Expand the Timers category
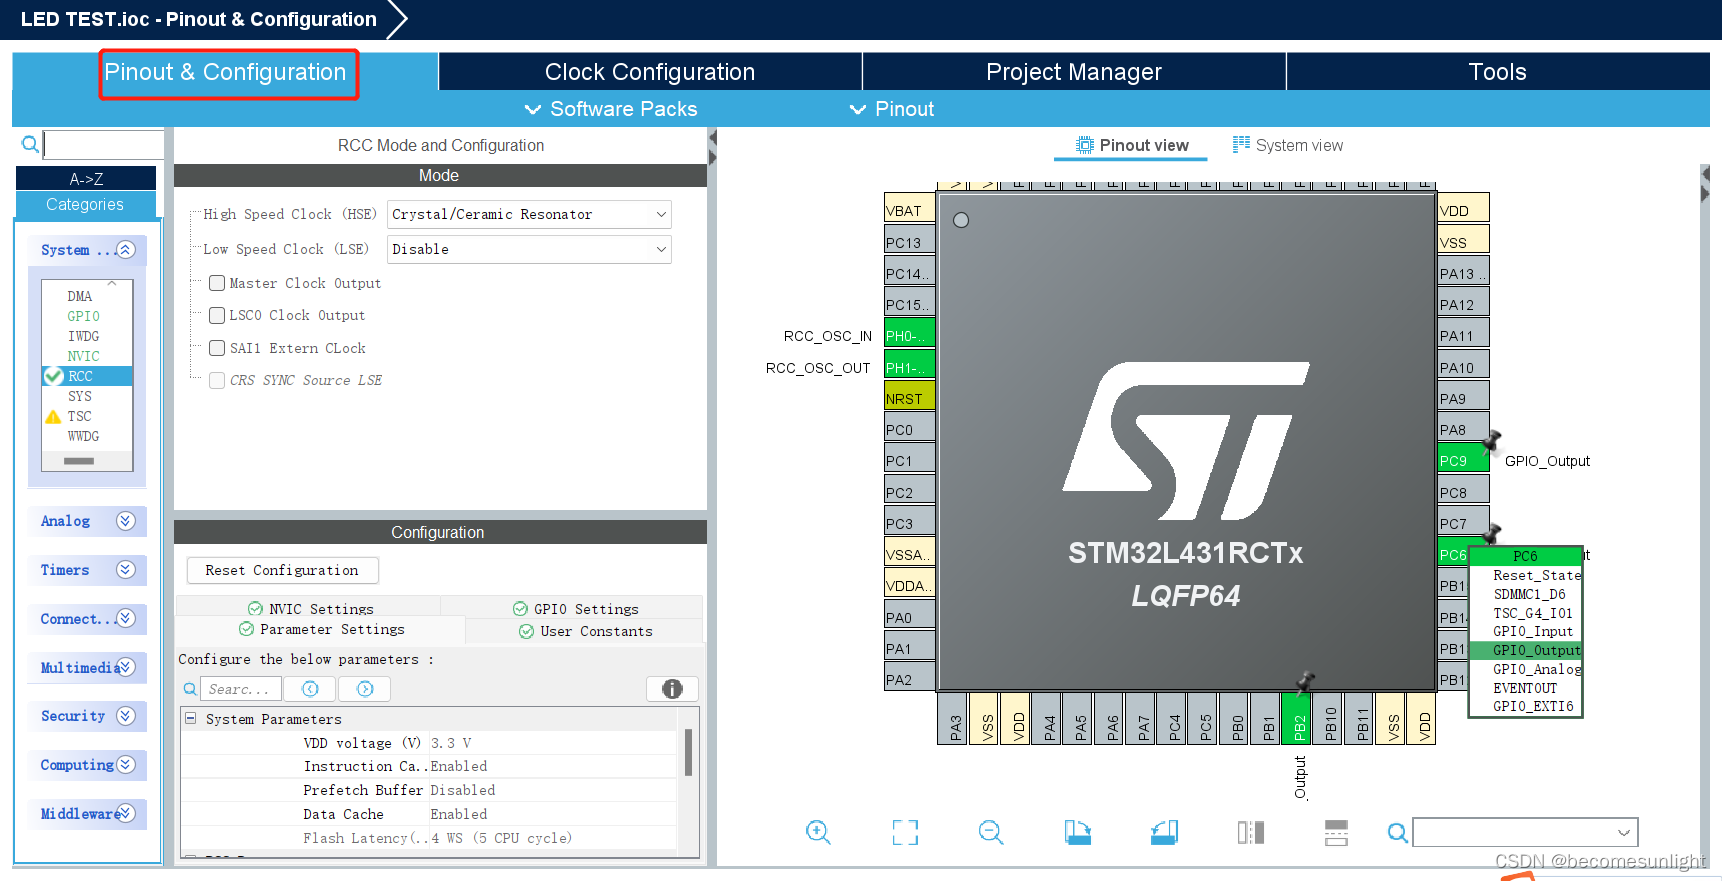This screenshot has width=1722, height=881. 125,570
